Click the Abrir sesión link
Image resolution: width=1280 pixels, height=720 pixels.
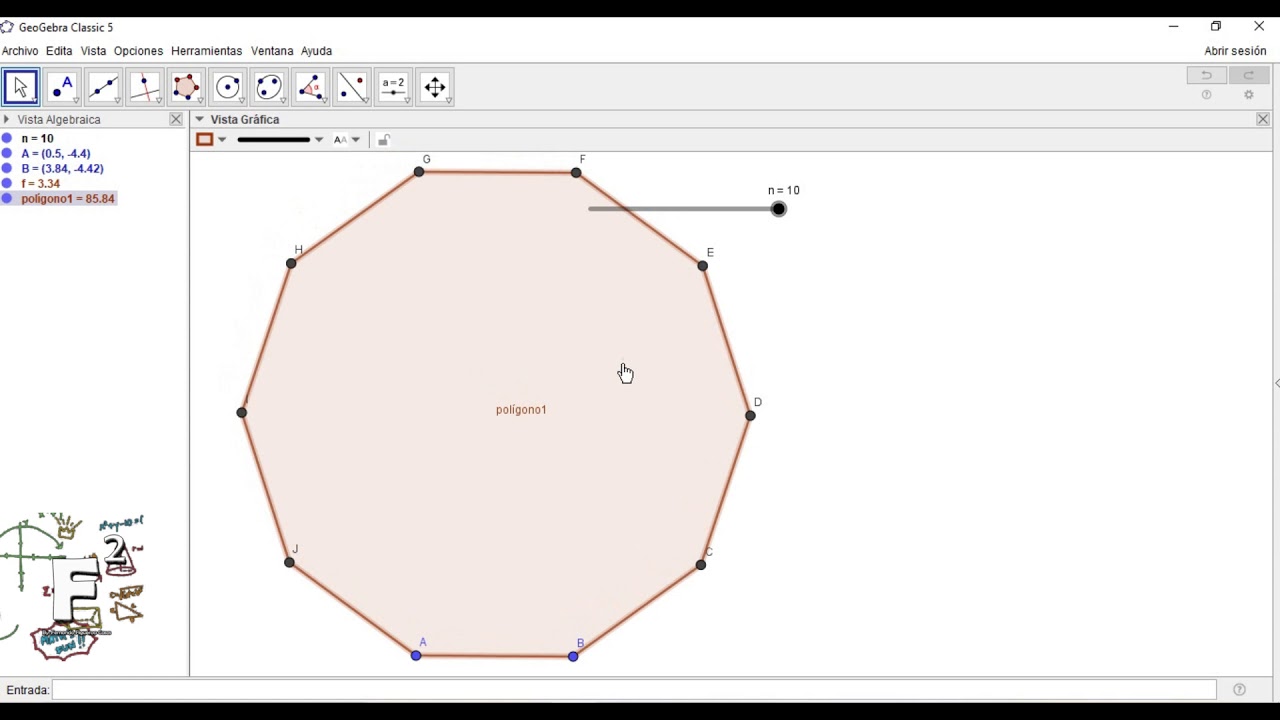tap(1235, 51)
